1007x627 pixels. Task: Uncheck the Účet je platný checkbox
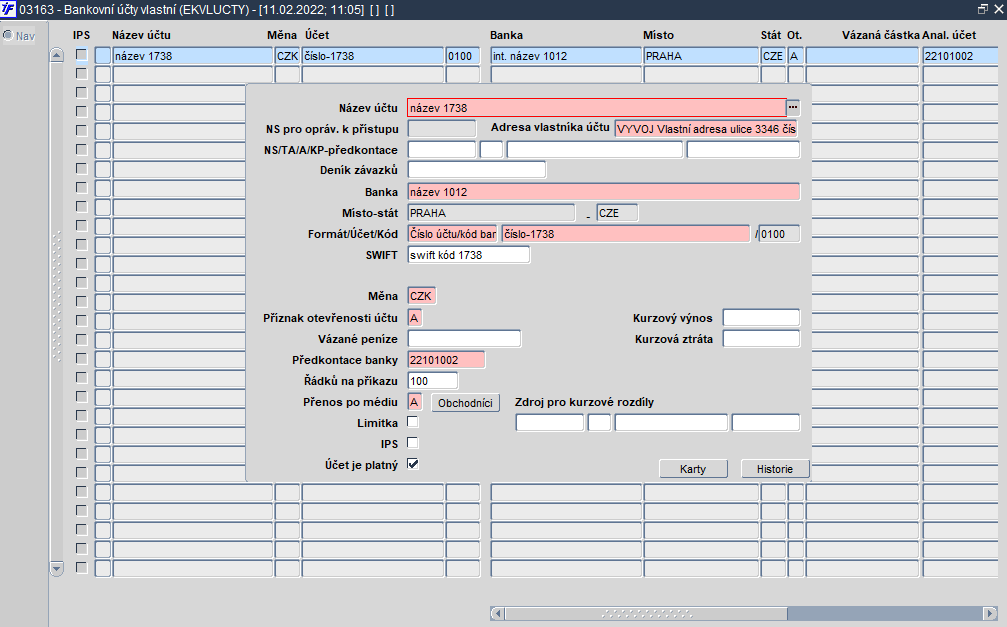tap(412, 463)
